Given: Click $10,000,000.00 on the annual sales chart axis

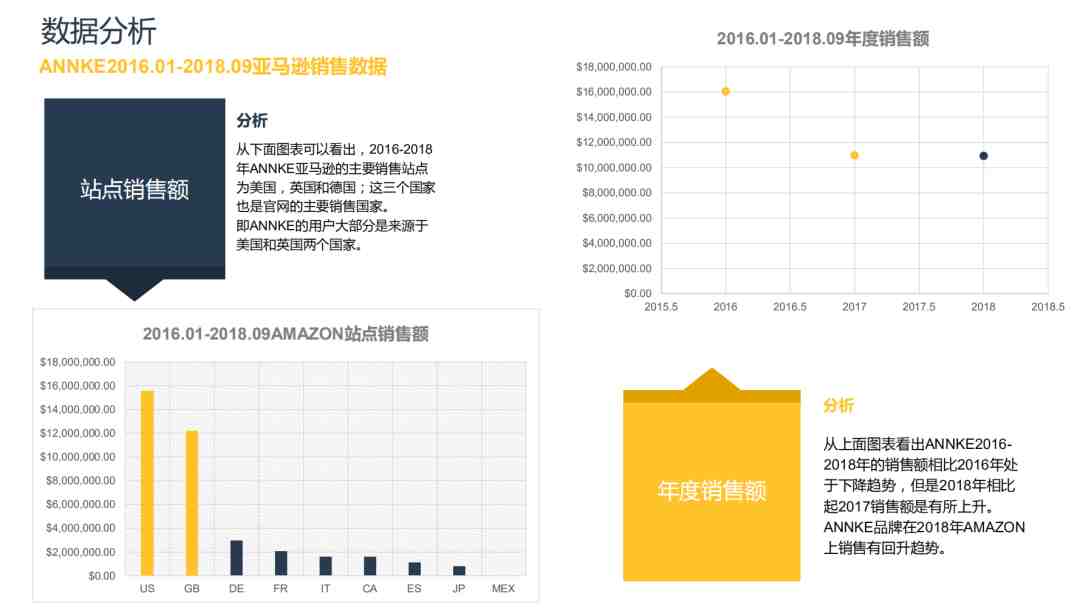Looking at the screenshot, I should coord(614,167).
